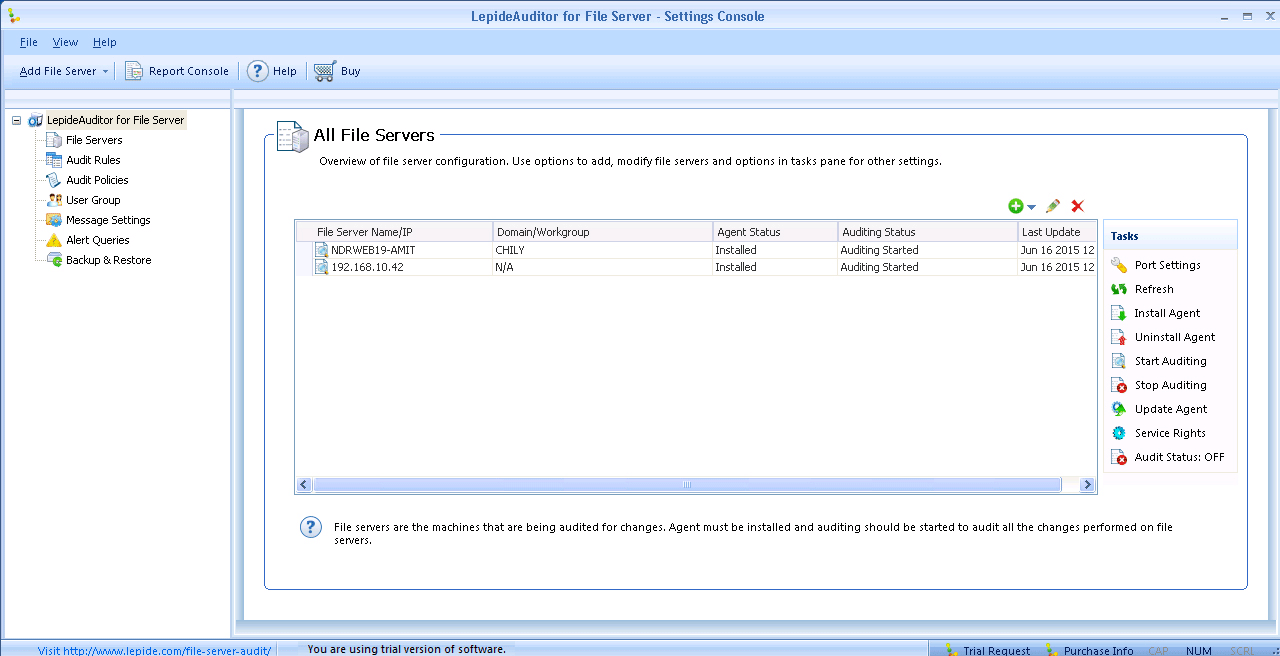Viewport: 1280px width, 656px height.
Task: Click Trial Request in status bar
Action: point(996,650)
